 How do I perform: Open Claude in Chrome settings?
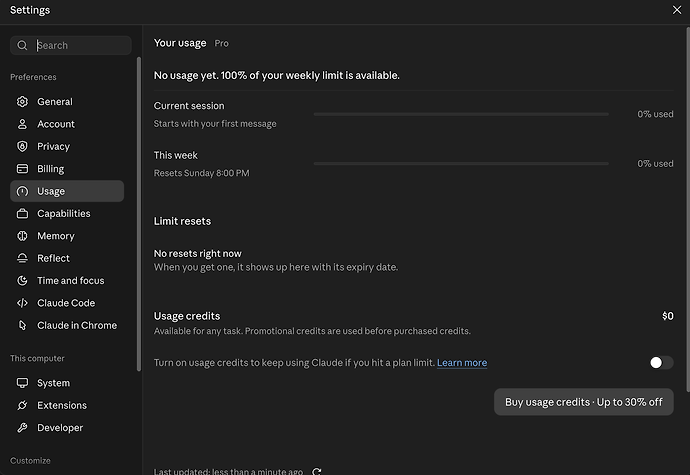[67, 325]
